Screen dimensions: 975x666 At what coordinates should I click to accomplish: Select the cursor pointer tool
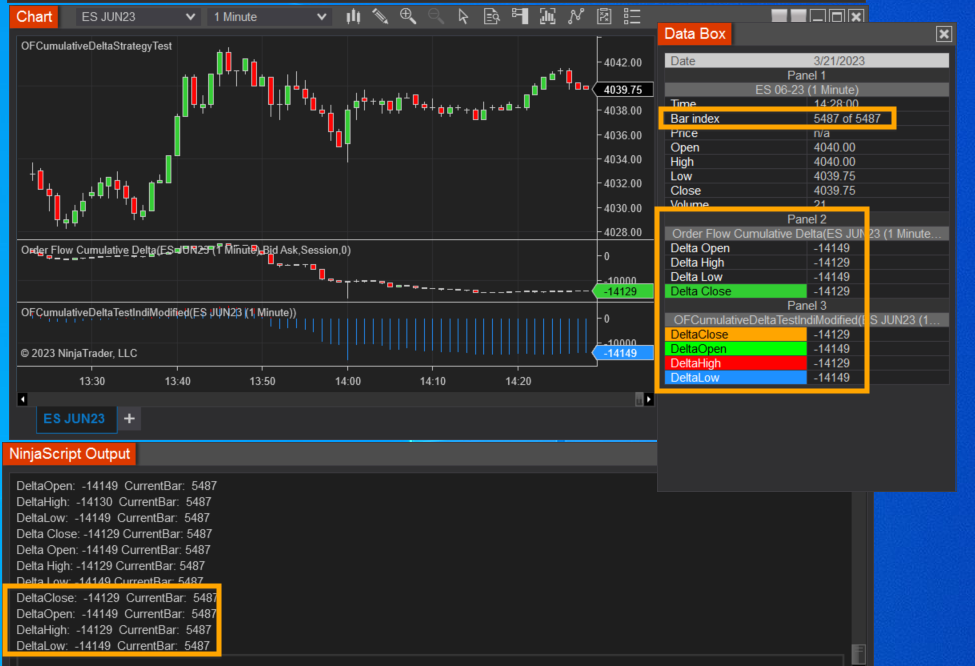tap(463, 17)
